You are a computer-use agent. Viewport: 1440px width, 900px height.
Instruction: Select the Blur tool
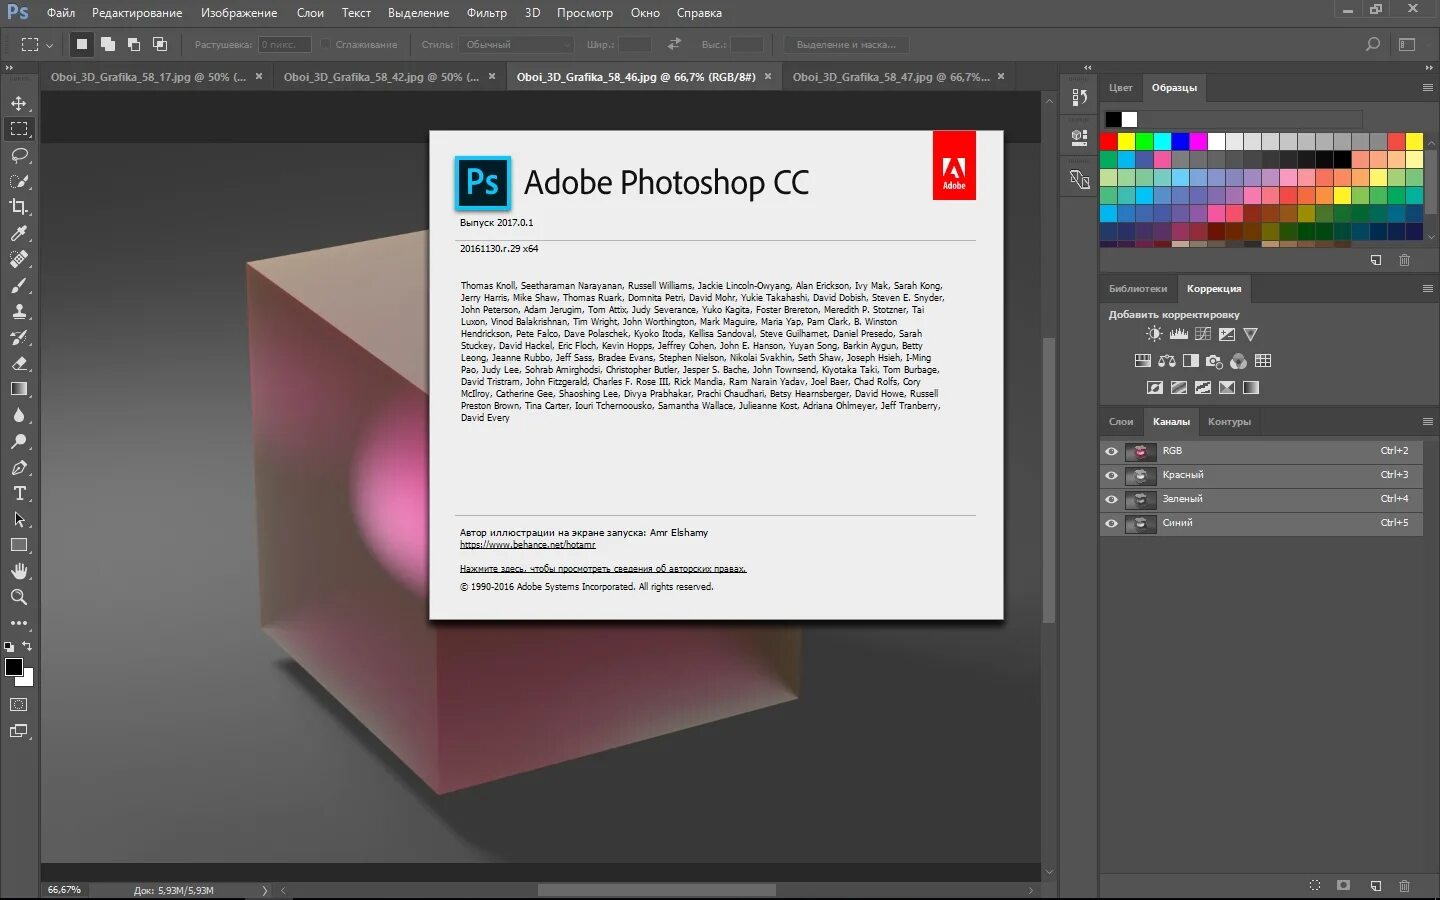pyautogui.click(x=19, y=415)
